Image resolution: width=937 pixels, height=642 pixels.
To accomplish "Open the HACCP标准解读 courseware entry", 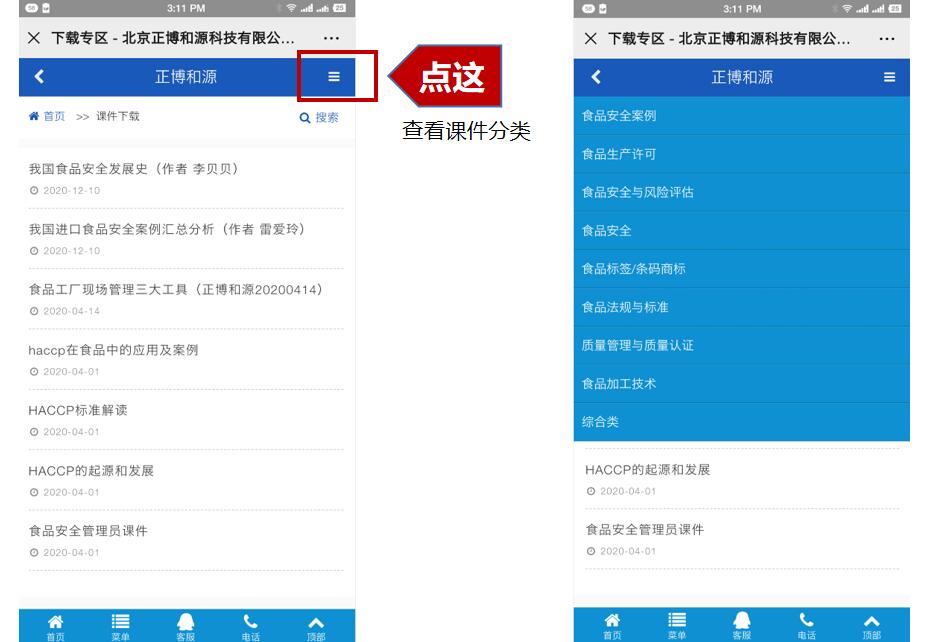I will point(78,410).
